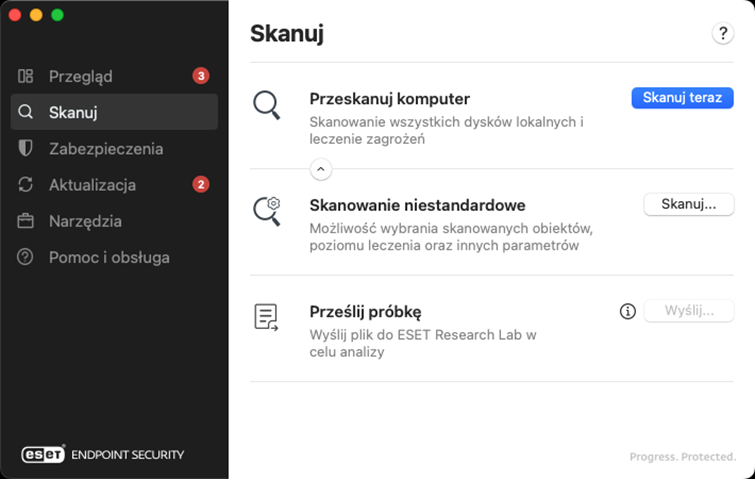Open custom scan via Skanuj... button
The image size is (756, 479).
pos(688,204)
